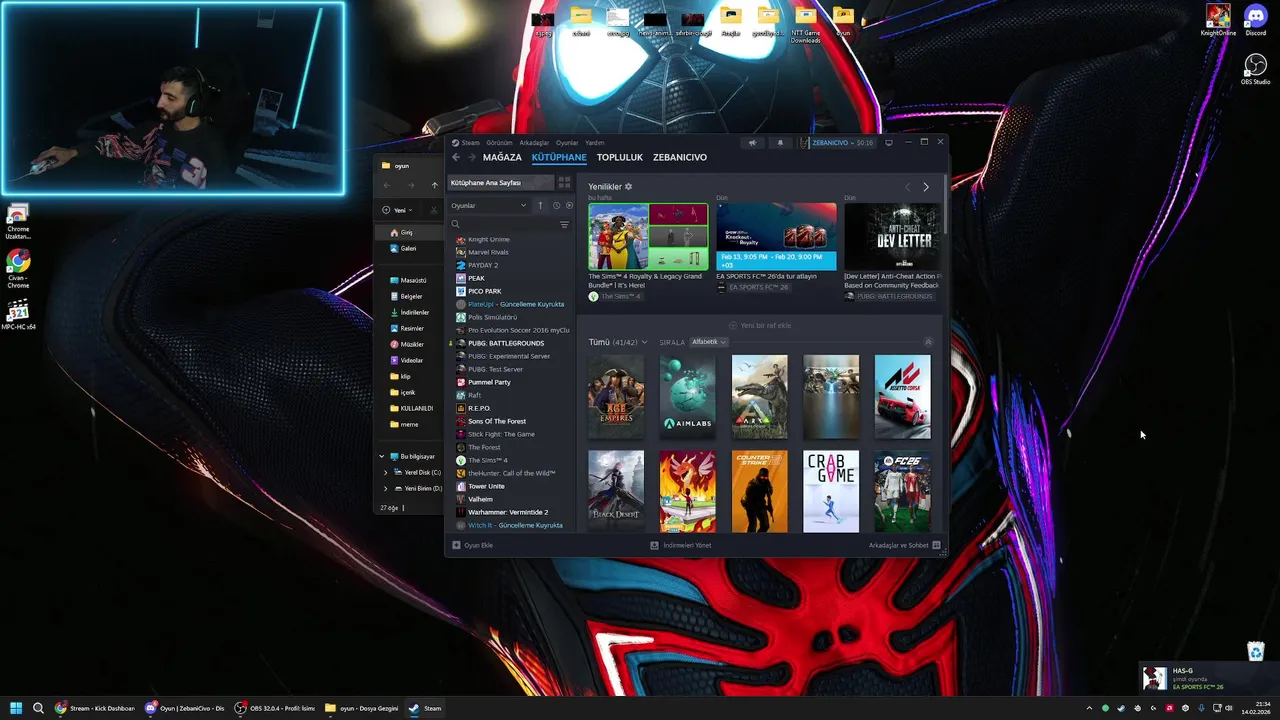This screenshot has height=720, width=1280.
Task: Open the Alfabetik sort dropdown
Action: point(708,342)
